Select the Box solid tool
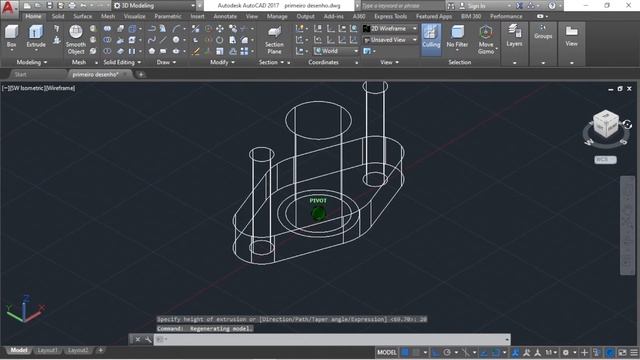Viewport: 640px width, 360px height. pos(11,36)
